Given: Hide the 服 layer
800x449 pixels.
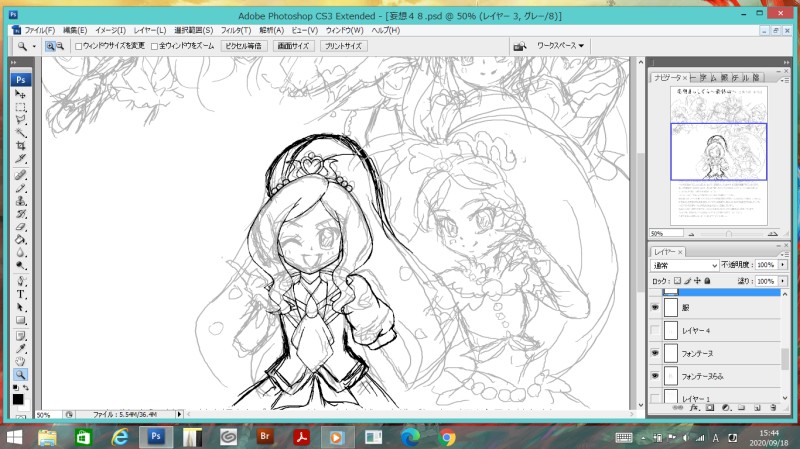Looking at the screenshot, I should [x=655, y=308].
